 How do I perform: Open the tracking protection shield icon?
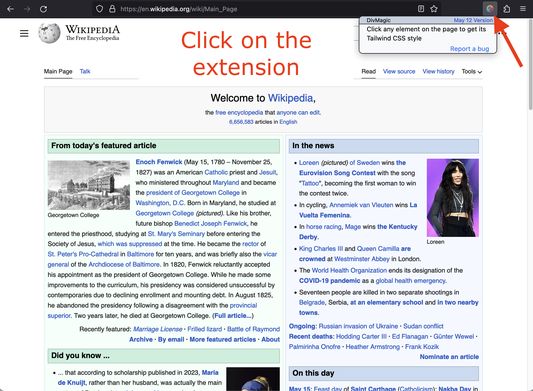[x=99, y=9]
